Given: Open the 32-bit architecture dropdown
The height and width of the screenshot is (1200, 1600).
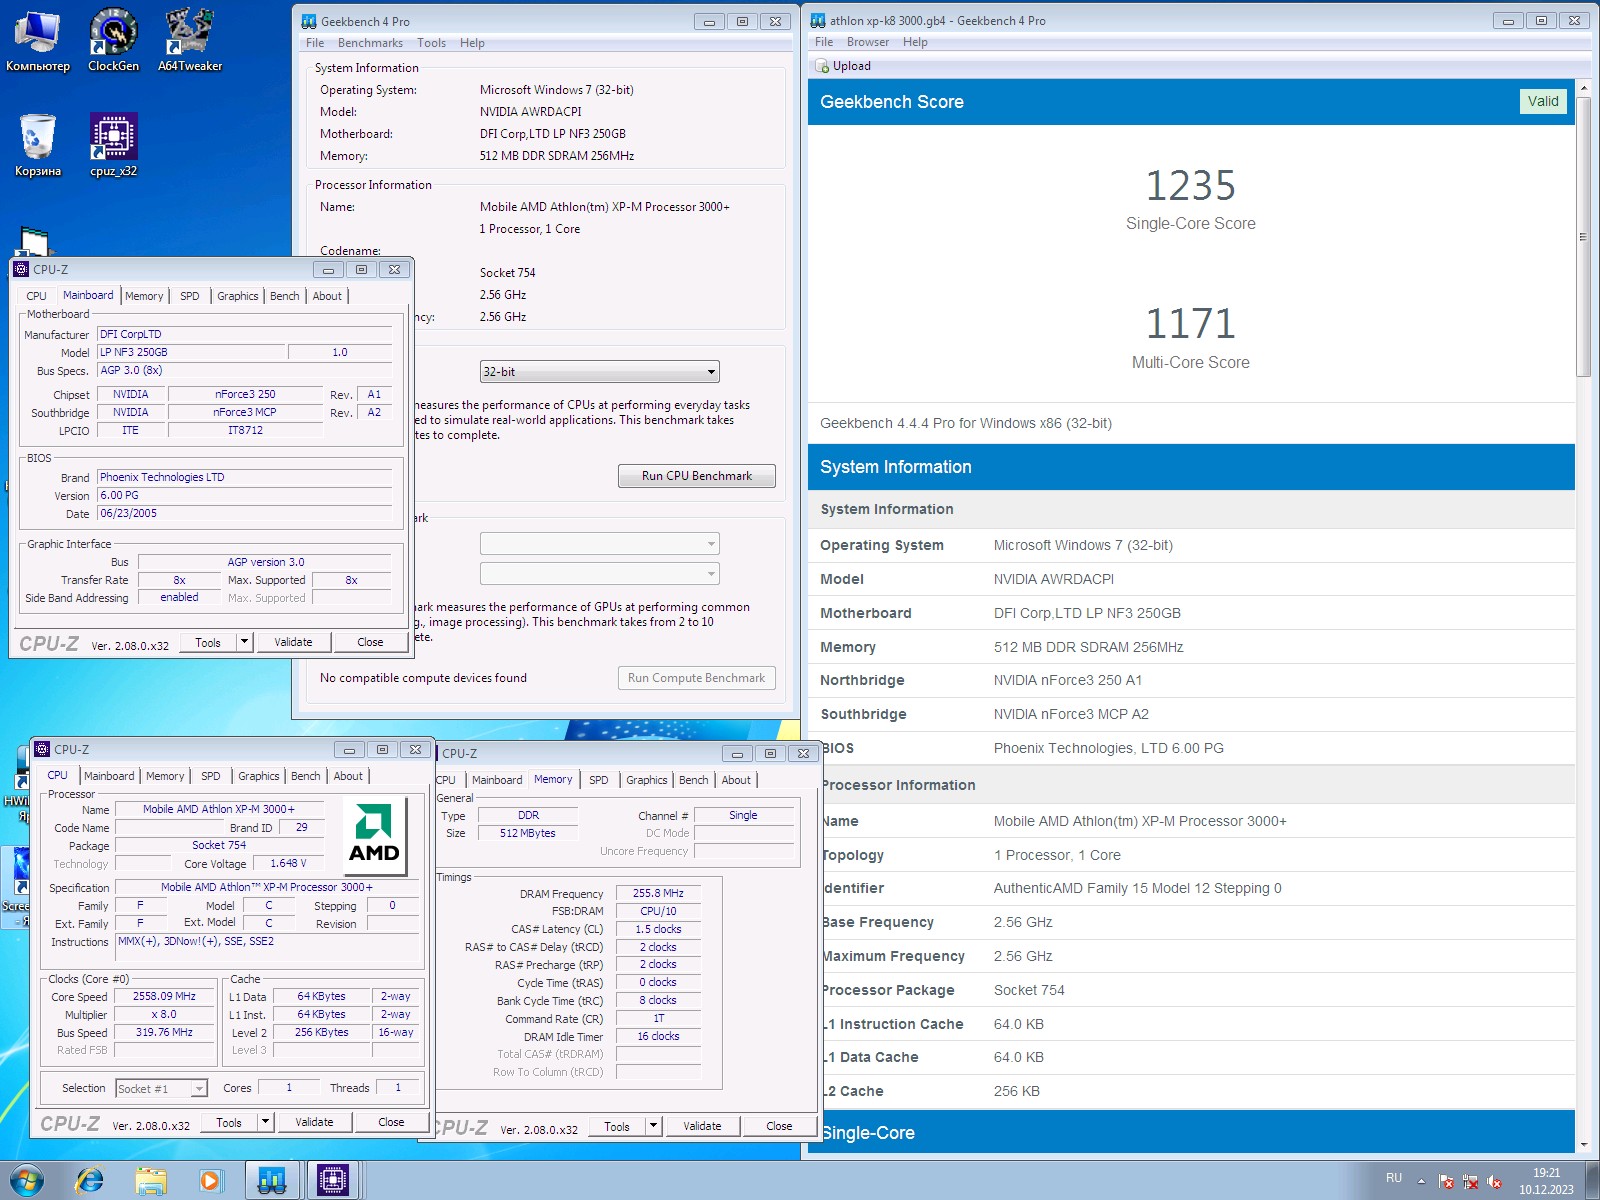Looking at the screenshot, I should click(x=600, y=372).
